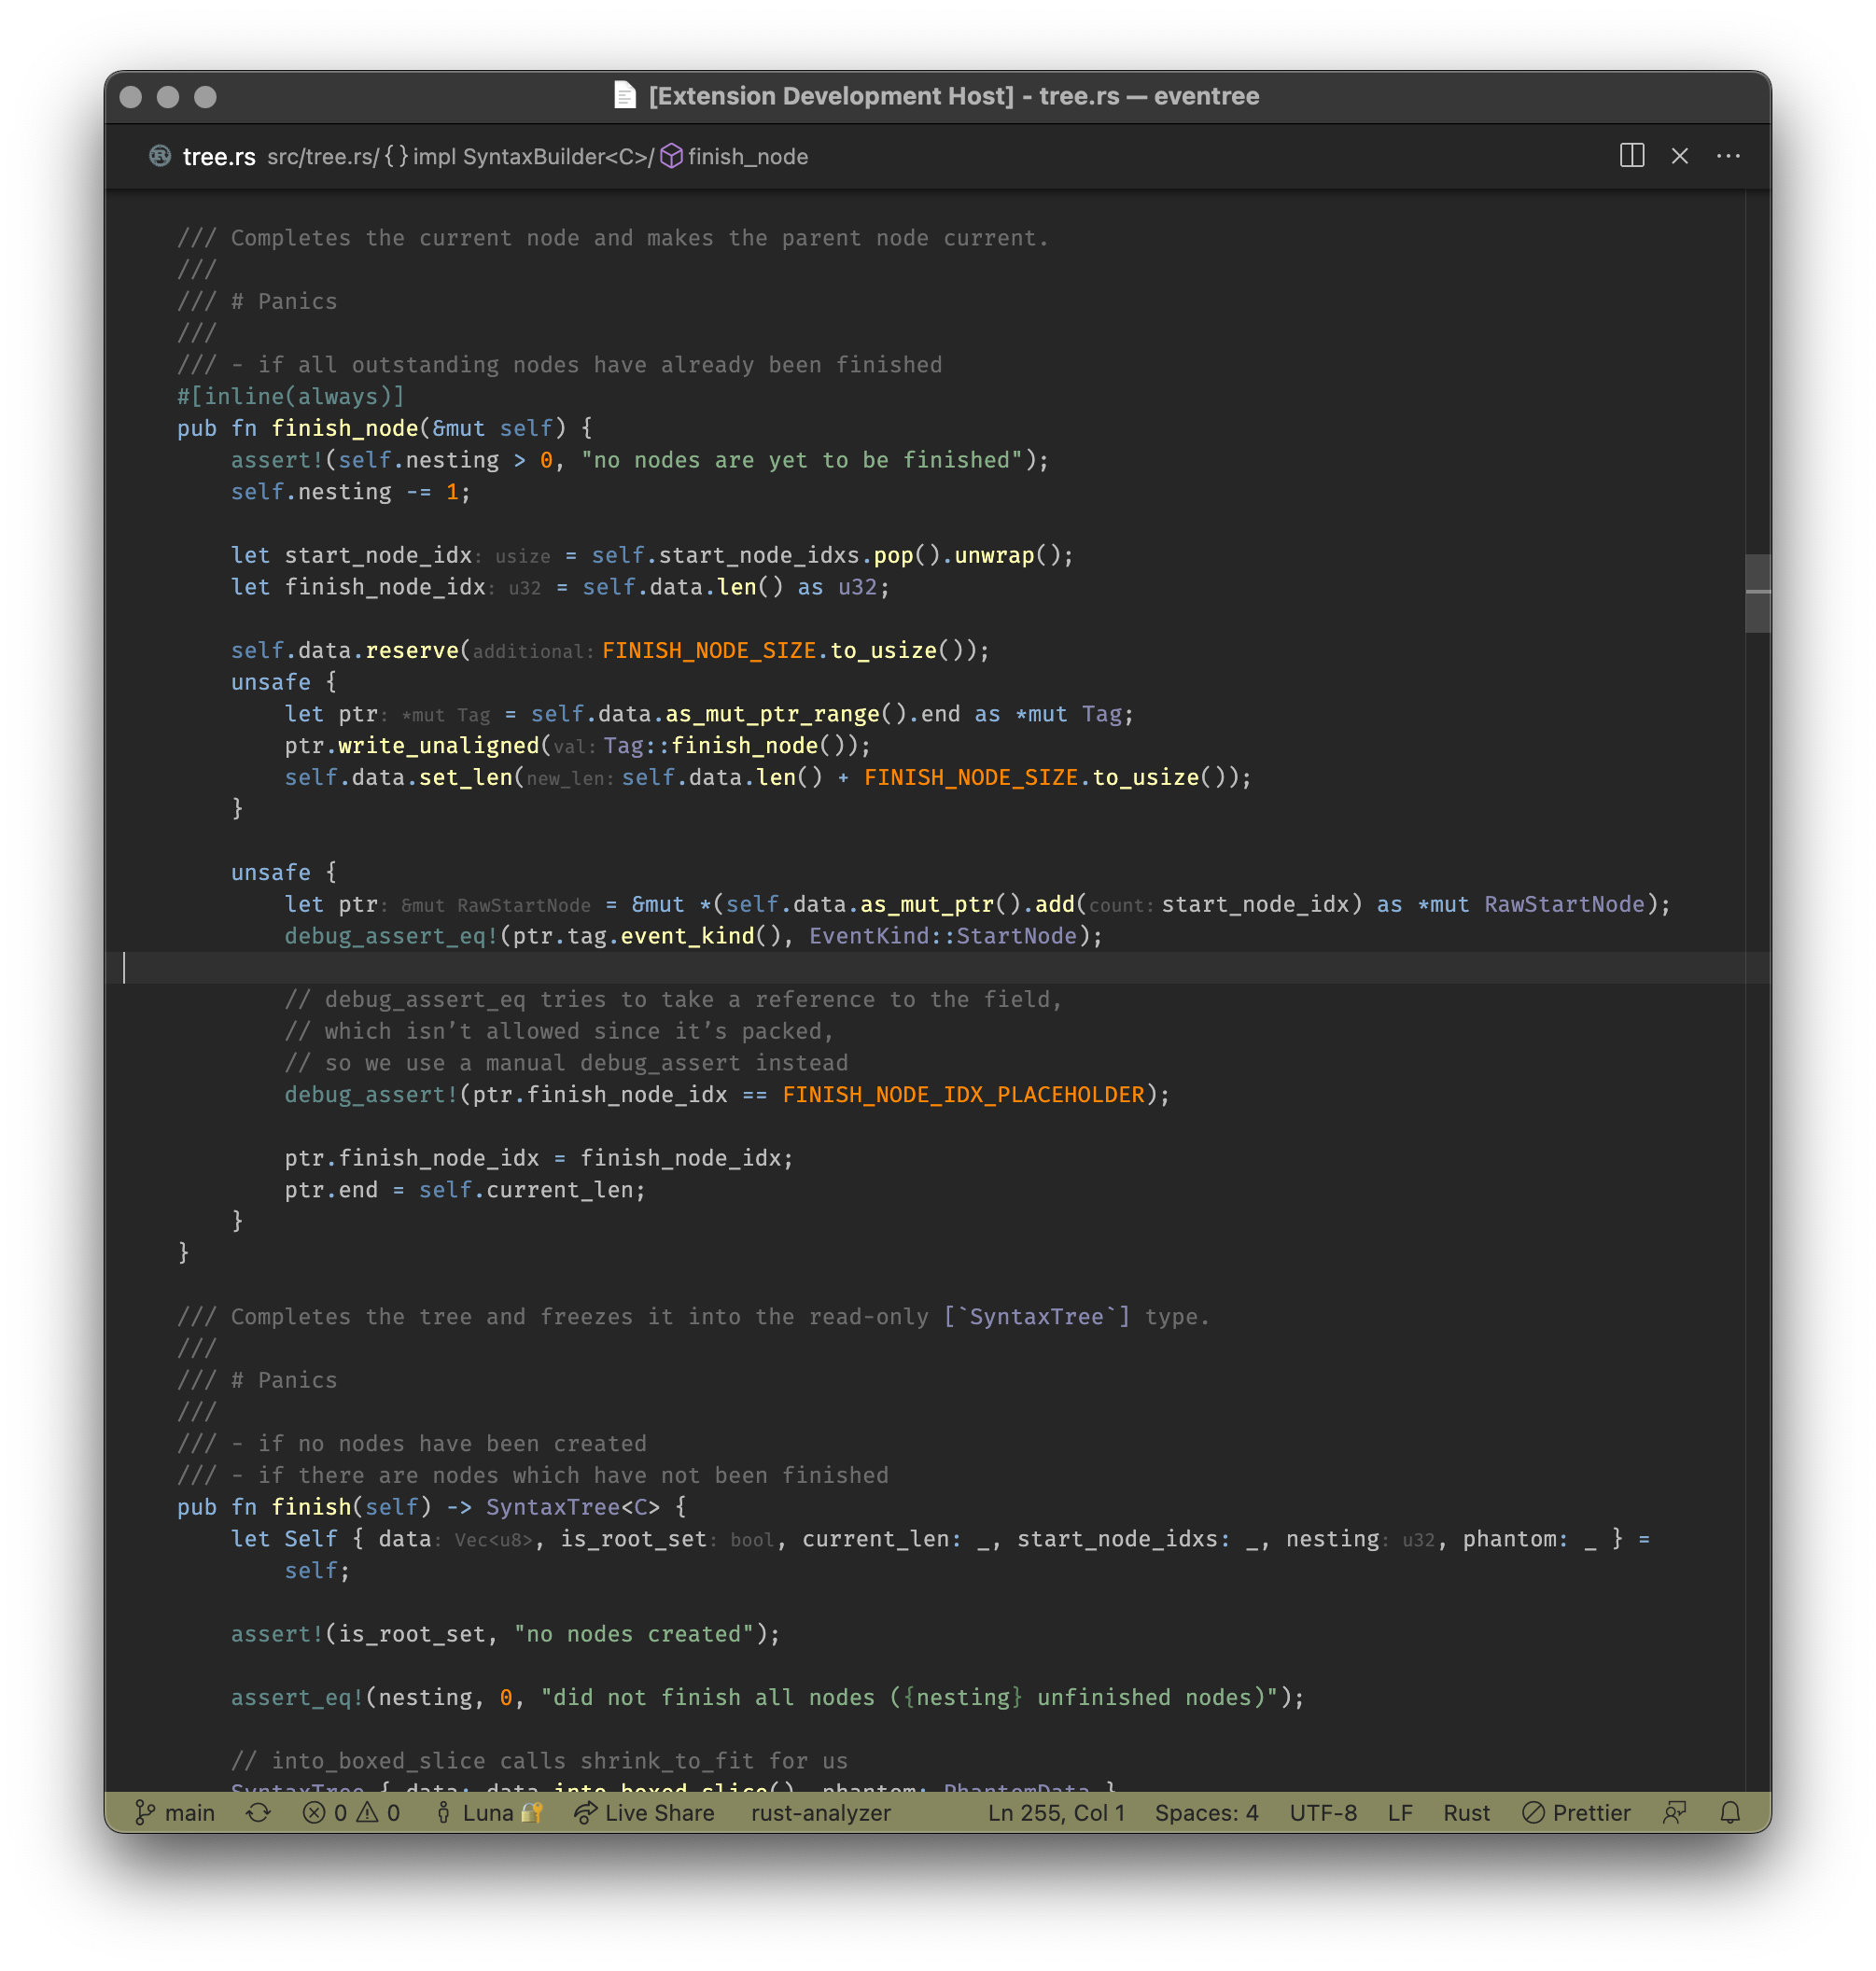Click the Live Share status item

[x=645, y=1813]
